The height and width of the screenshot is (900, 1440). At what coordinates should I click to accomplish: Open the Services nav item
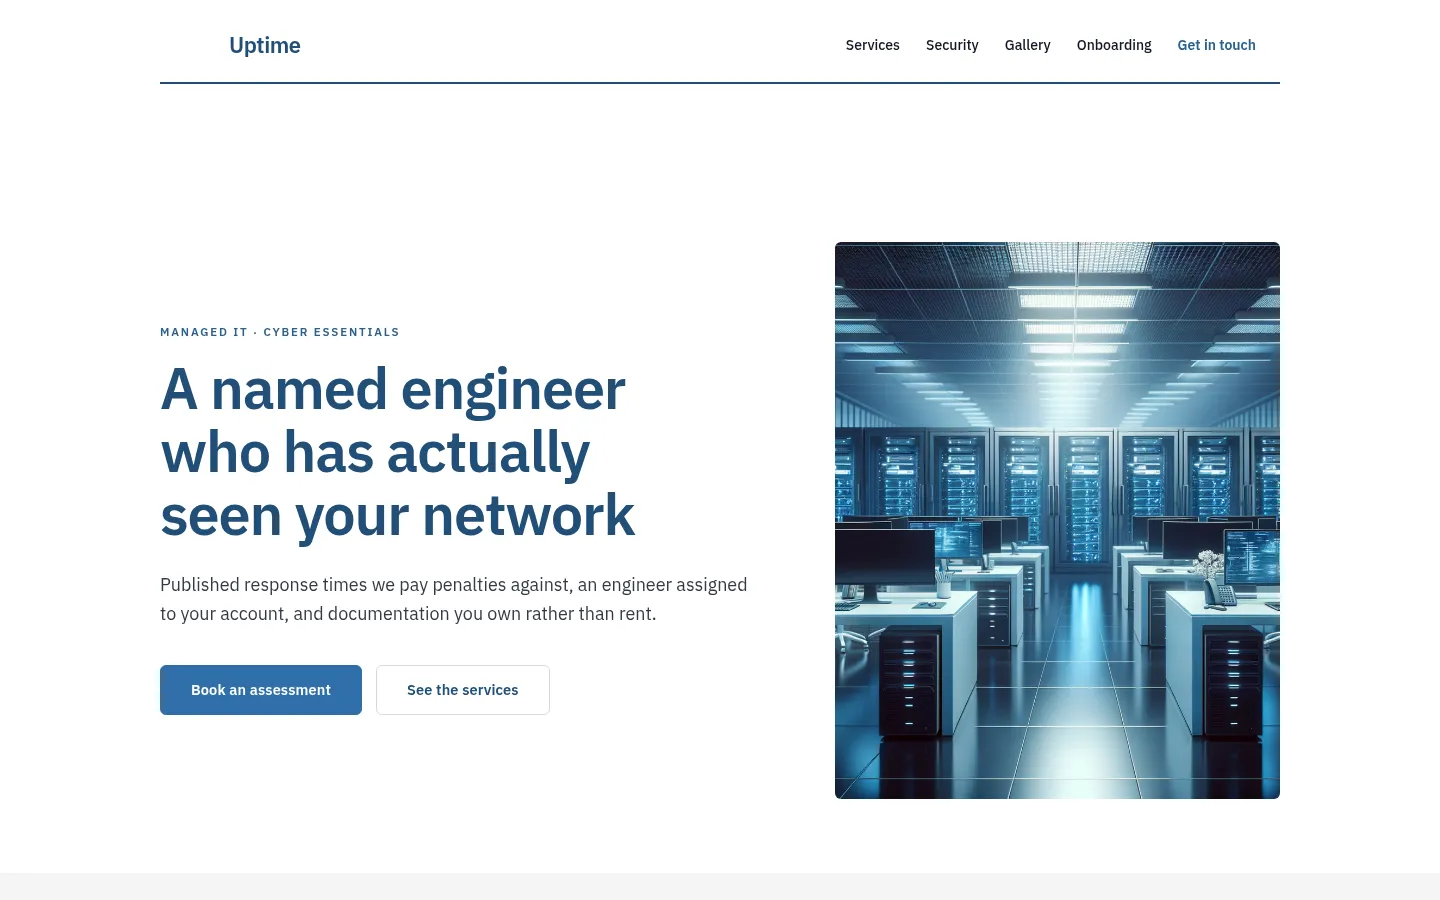872,45
